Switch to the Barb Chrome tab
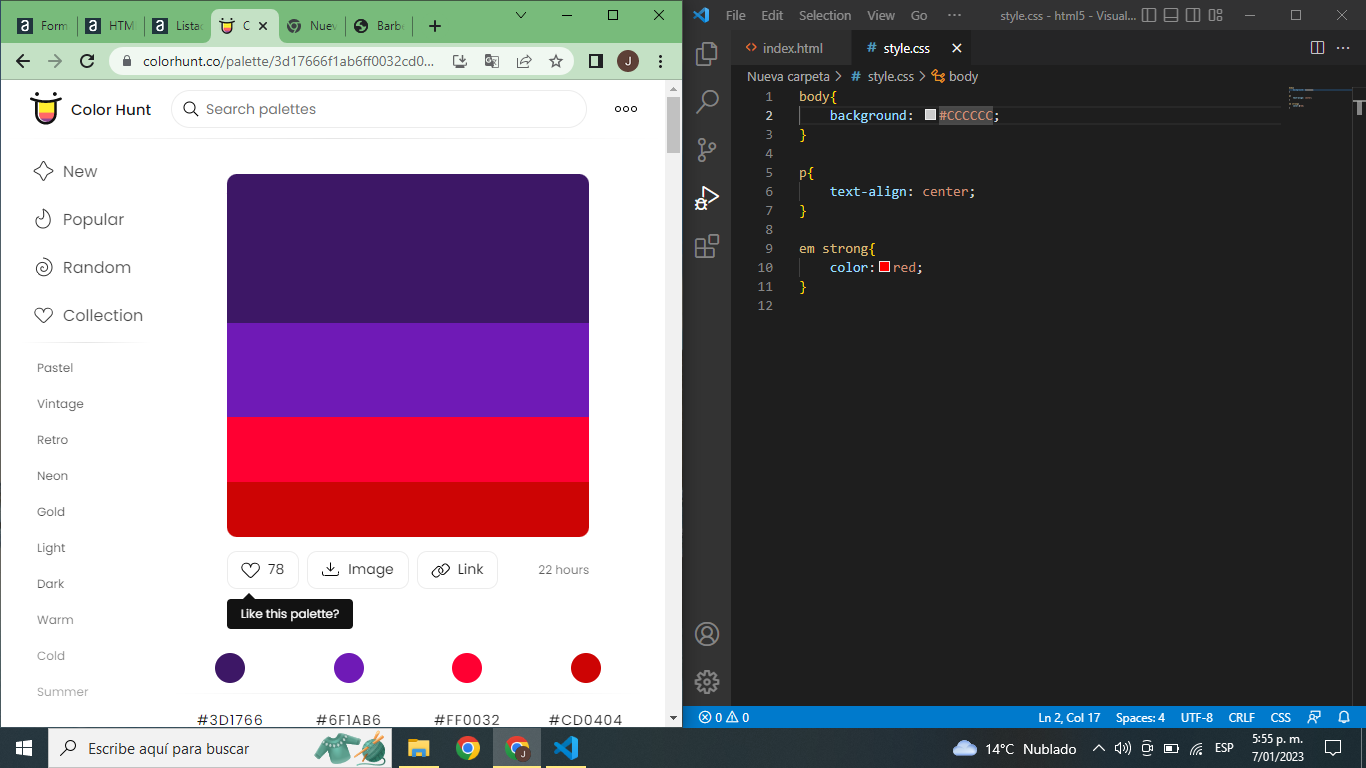This screenshot has height=768, width=1366. (378, 26)
